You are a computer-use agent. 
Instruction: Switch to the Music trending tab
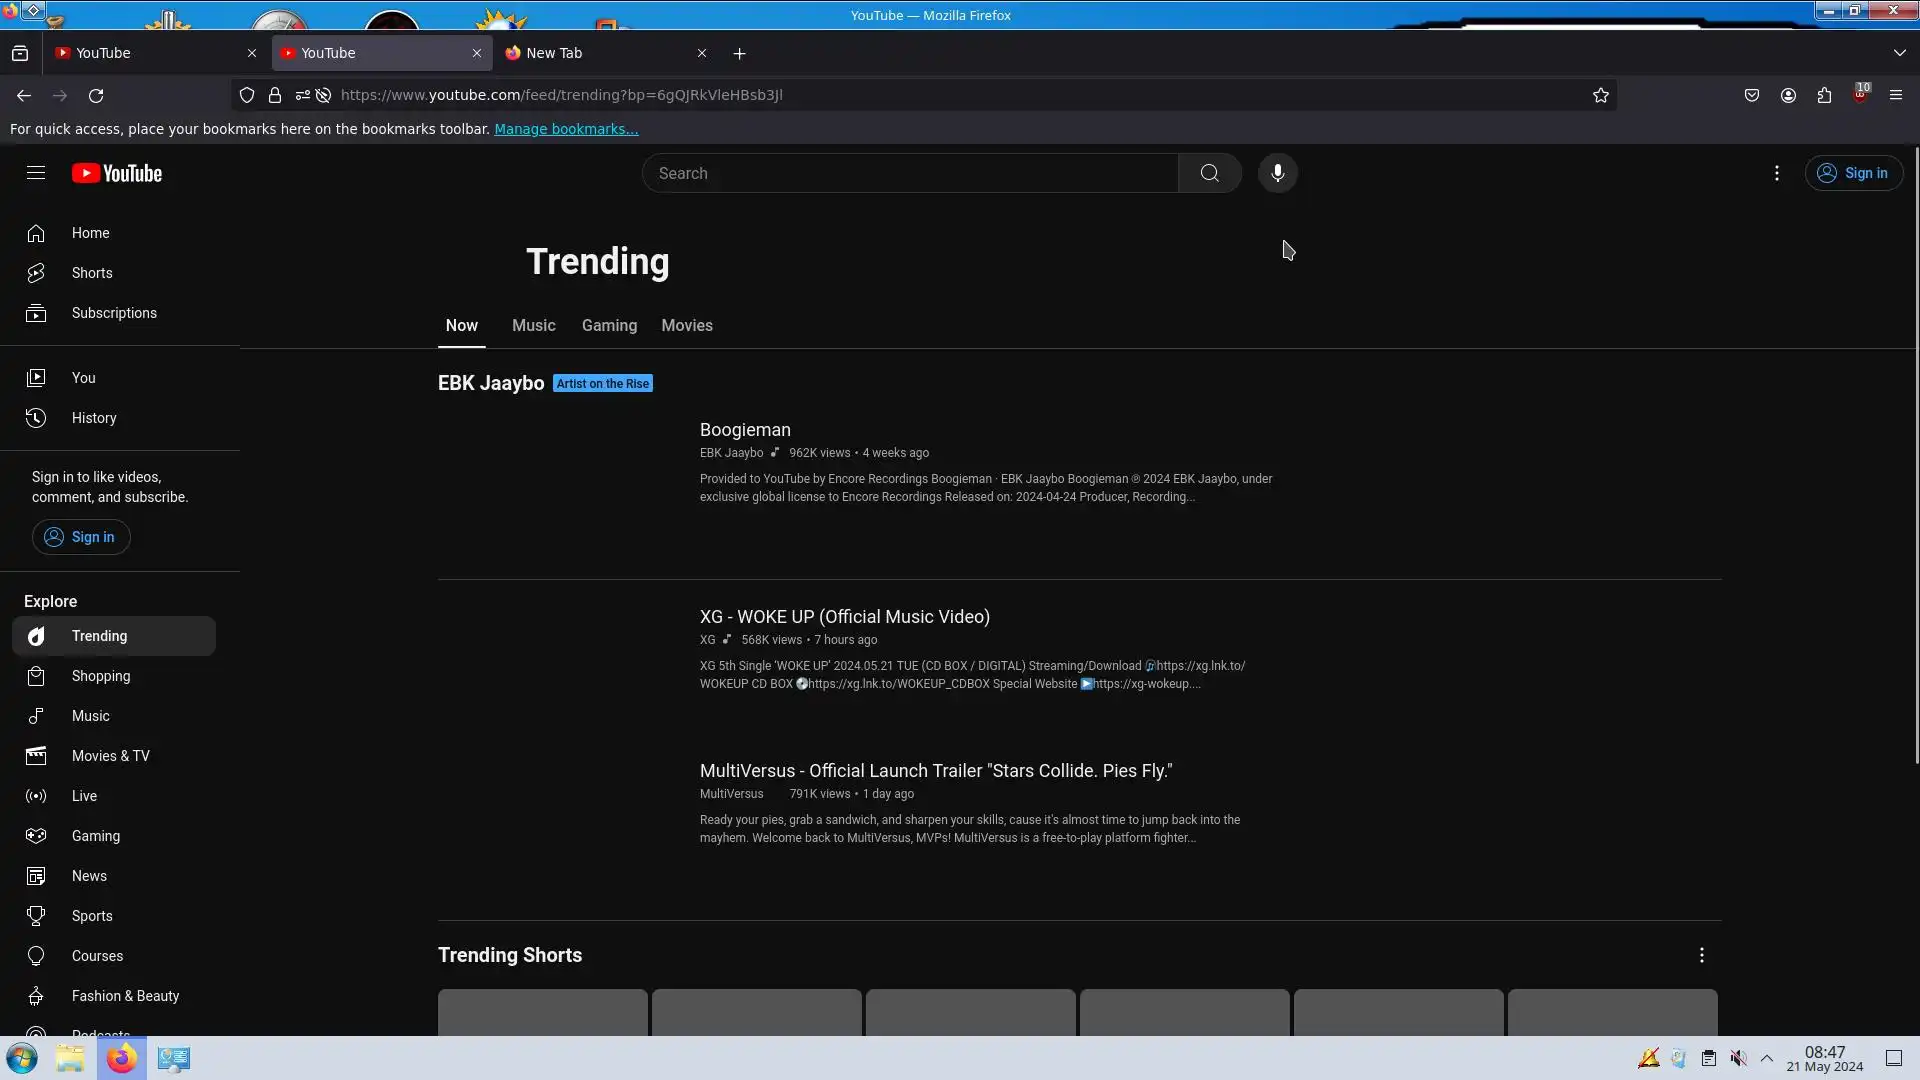(x=533, y=326)
